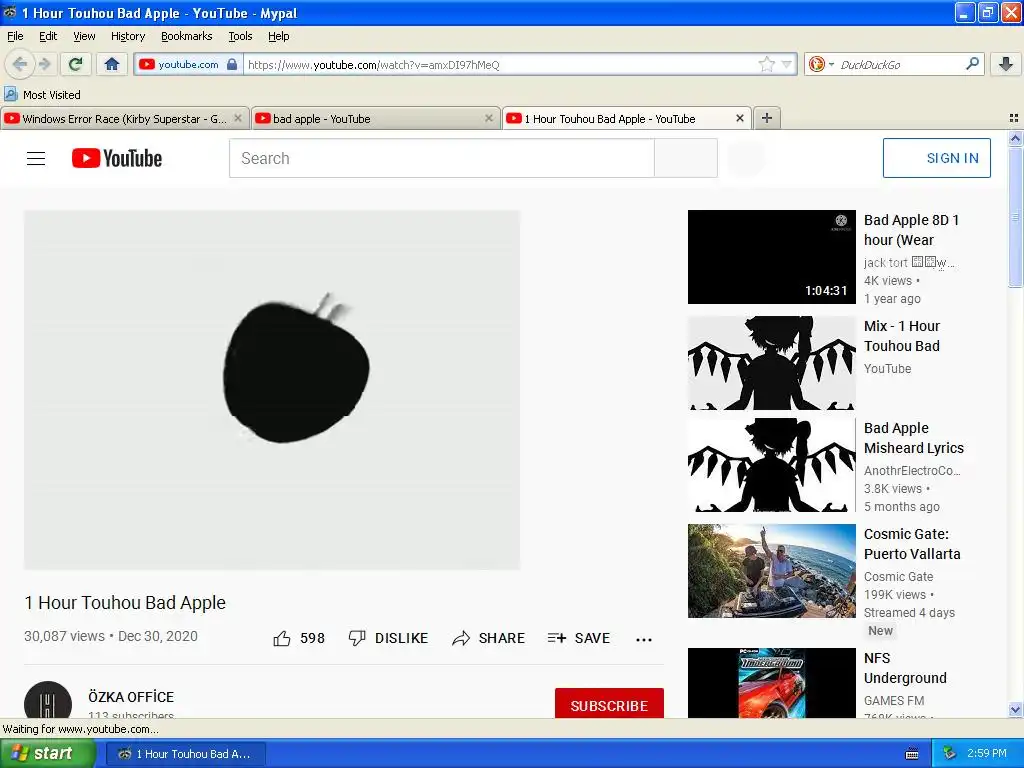Open the more actions three-dot menu

point(644,639)
